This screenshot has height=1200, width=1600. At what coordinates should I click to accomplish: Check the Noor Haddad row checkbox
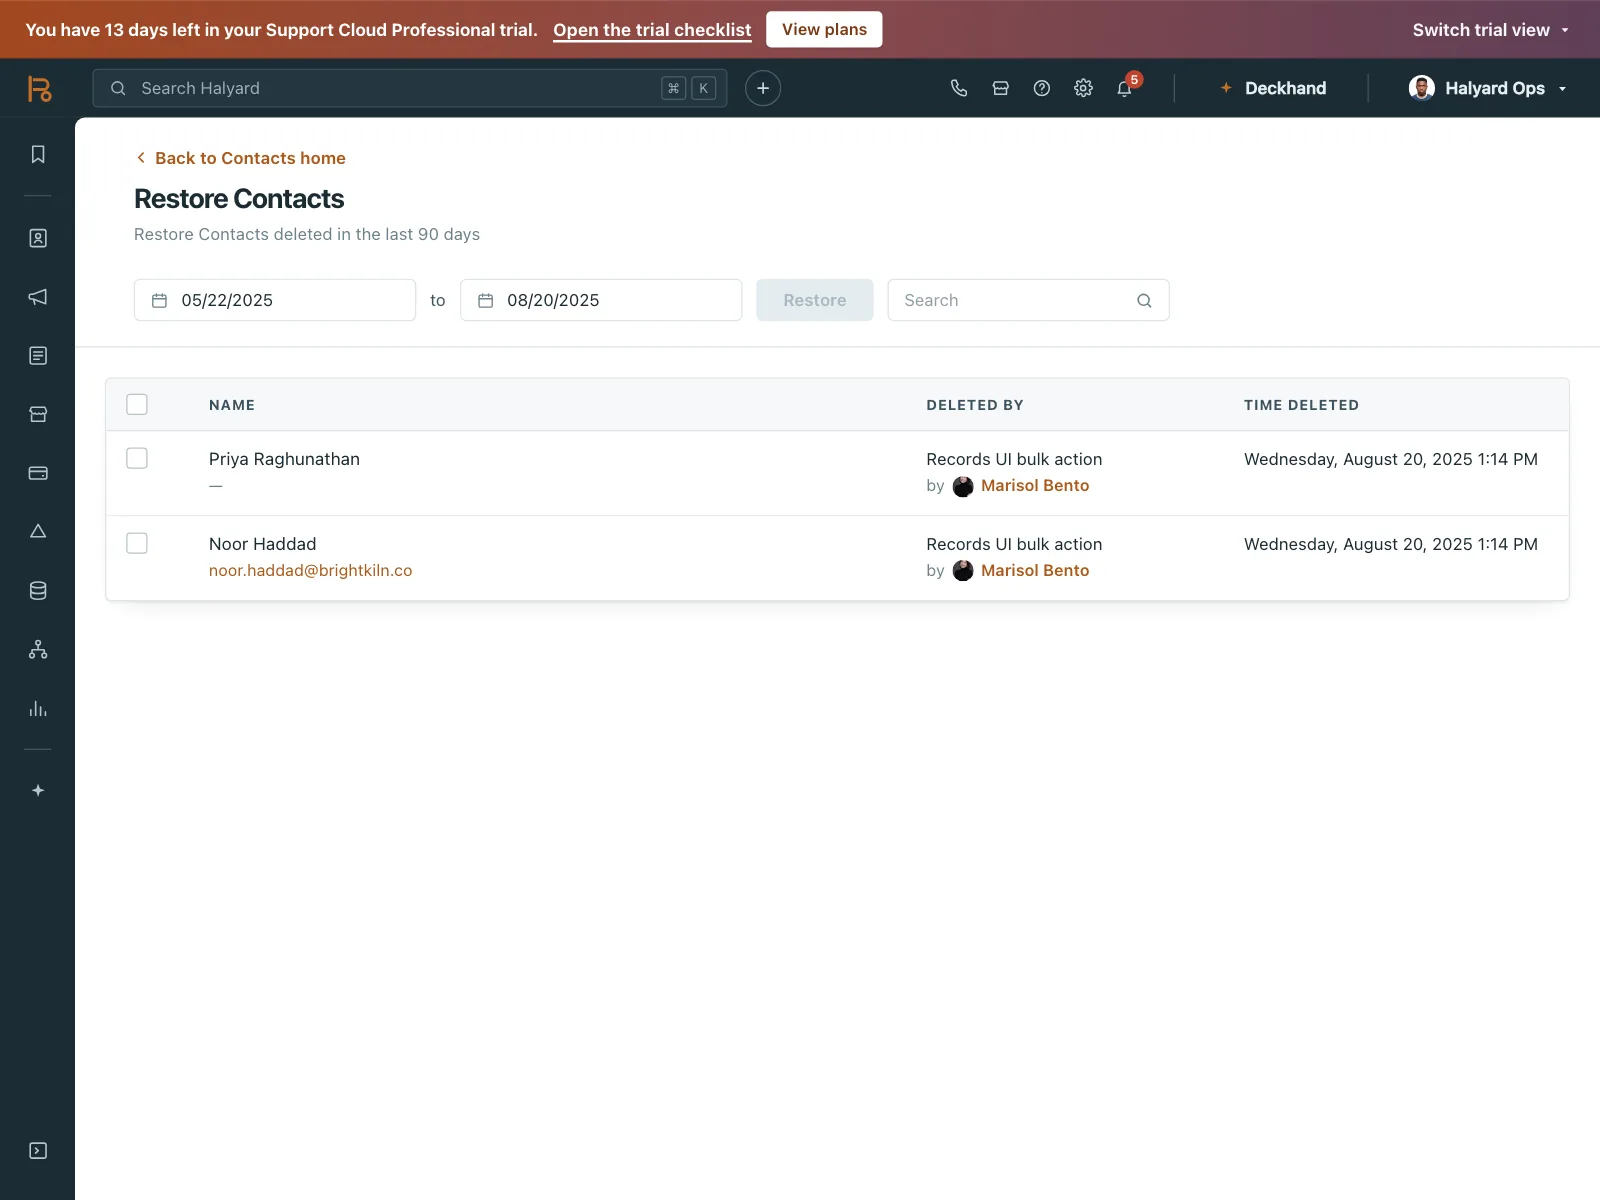tap(137, 543)
